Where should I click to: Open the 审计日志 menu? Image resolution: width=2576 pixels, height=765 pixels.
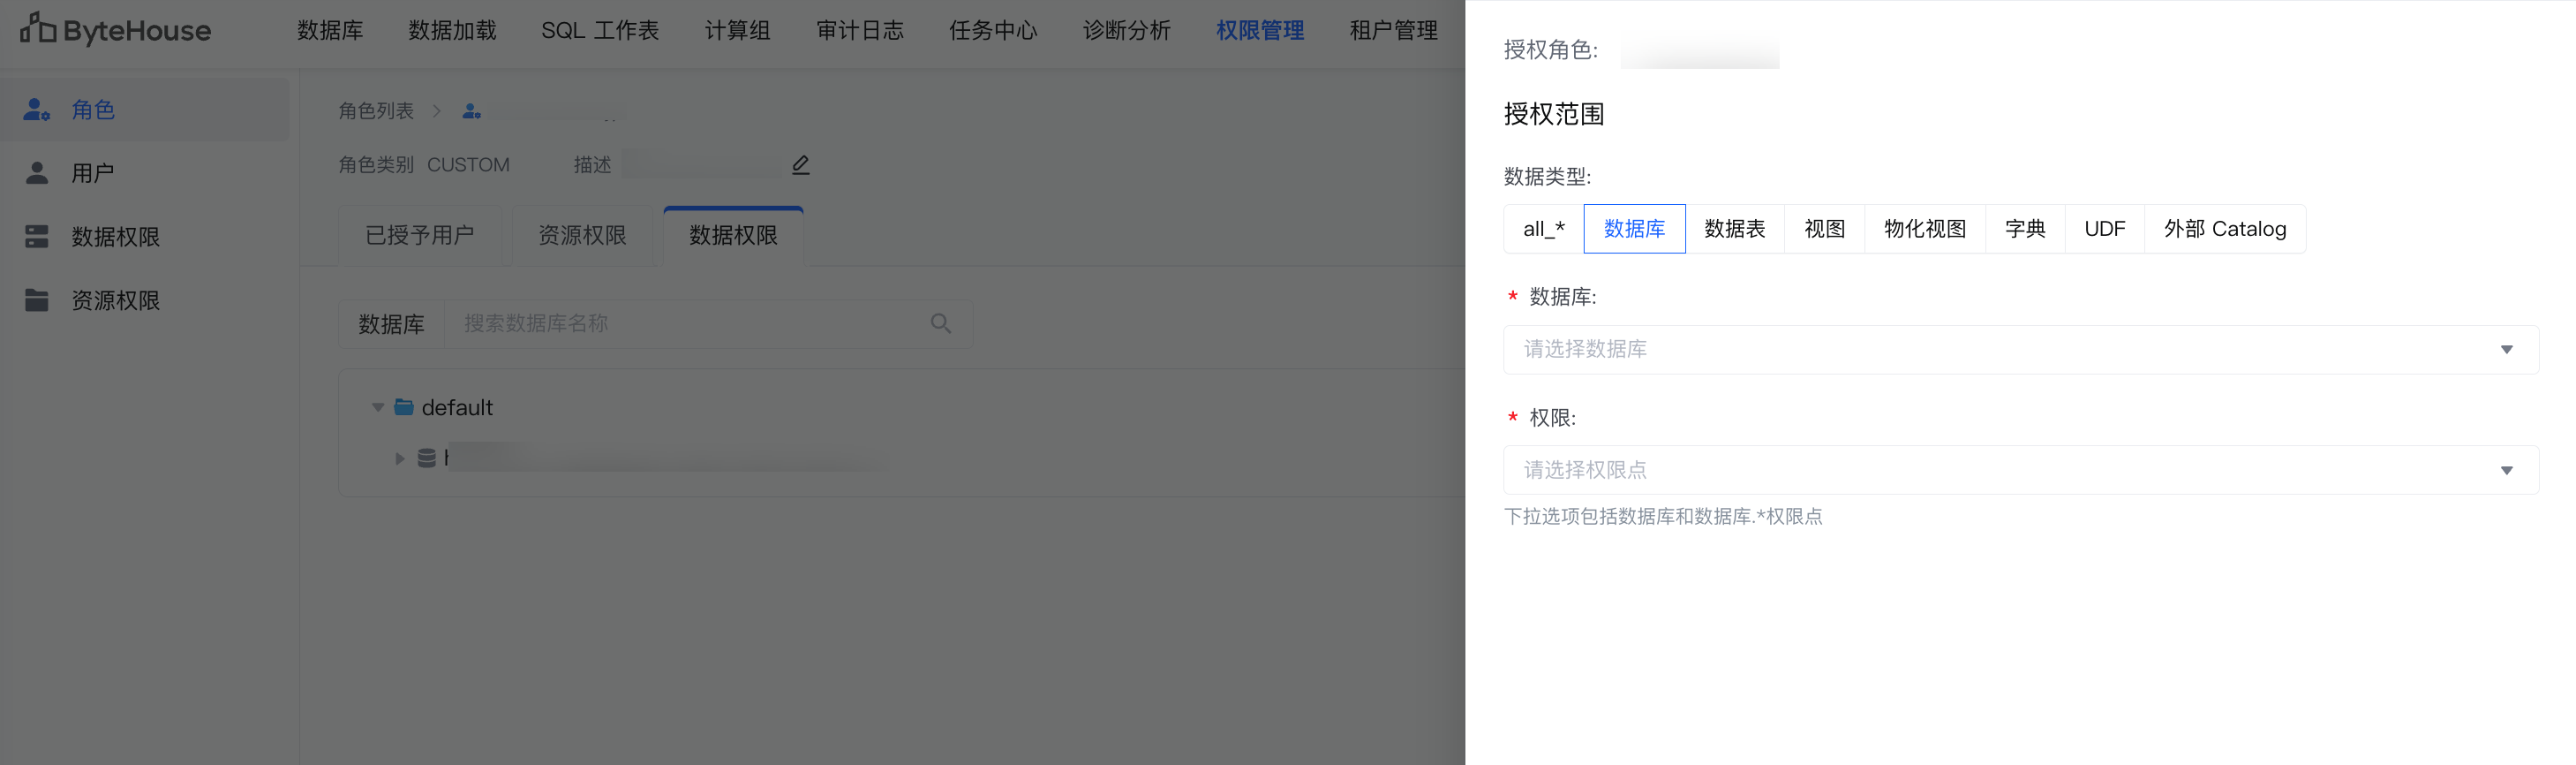click(860, 31)
